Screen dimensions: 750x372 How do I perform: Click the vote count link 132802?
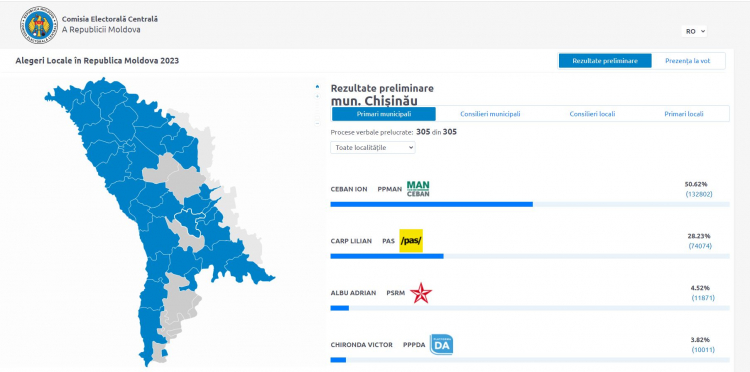pos(699,194)
